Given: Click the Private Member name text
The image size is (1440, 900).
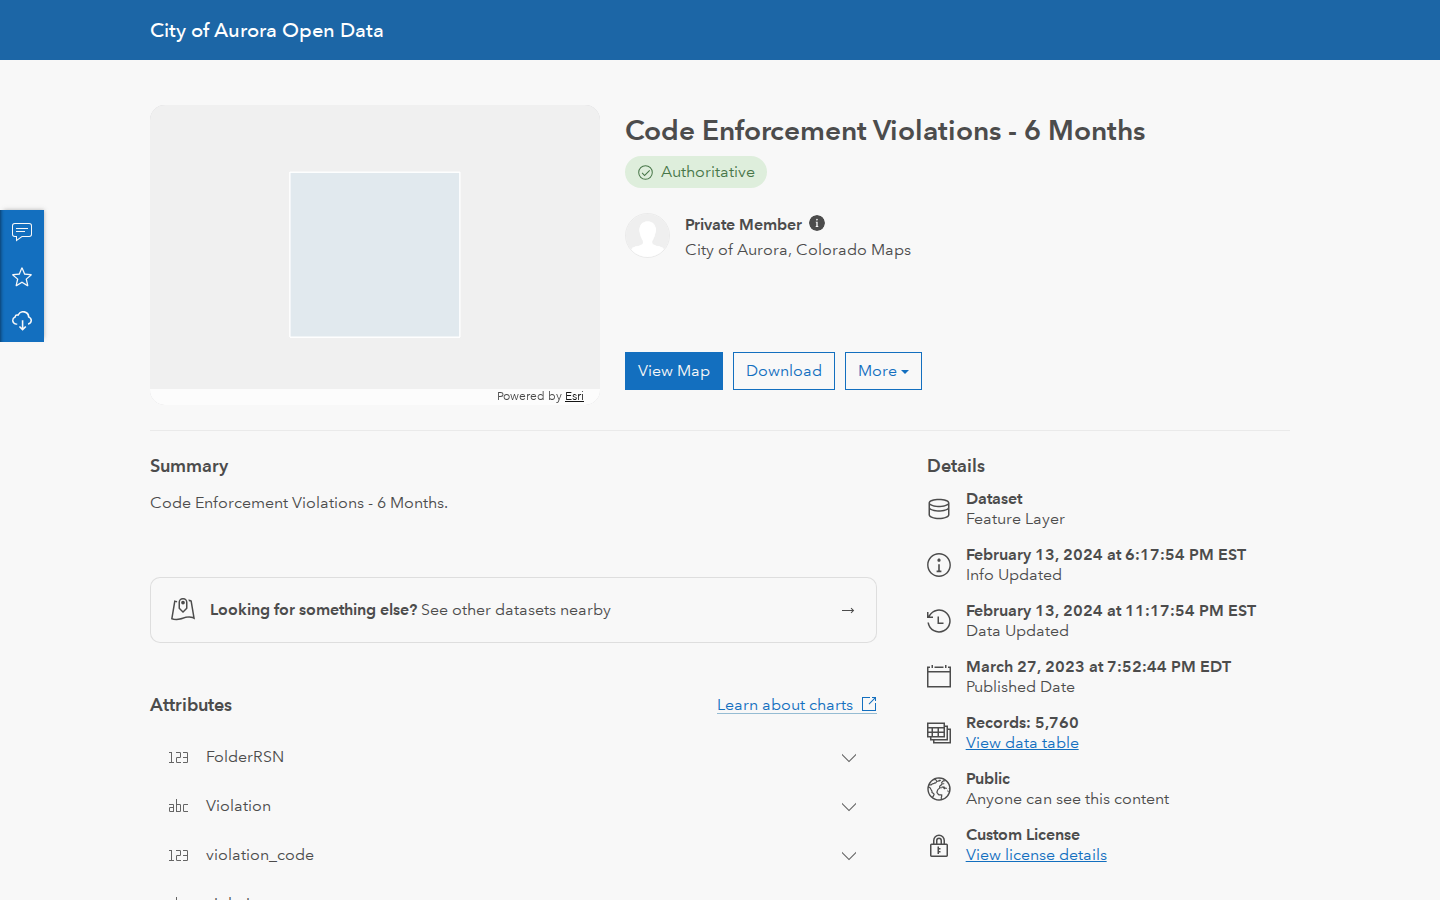Looking at the screenshot, I should coord(743,224).
